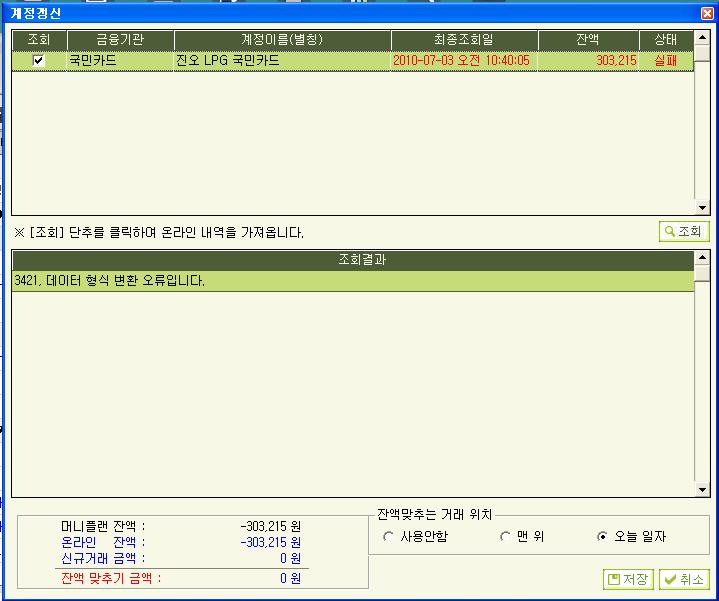Sort by the 계정이름(별칭) column header

coord(282,40)
